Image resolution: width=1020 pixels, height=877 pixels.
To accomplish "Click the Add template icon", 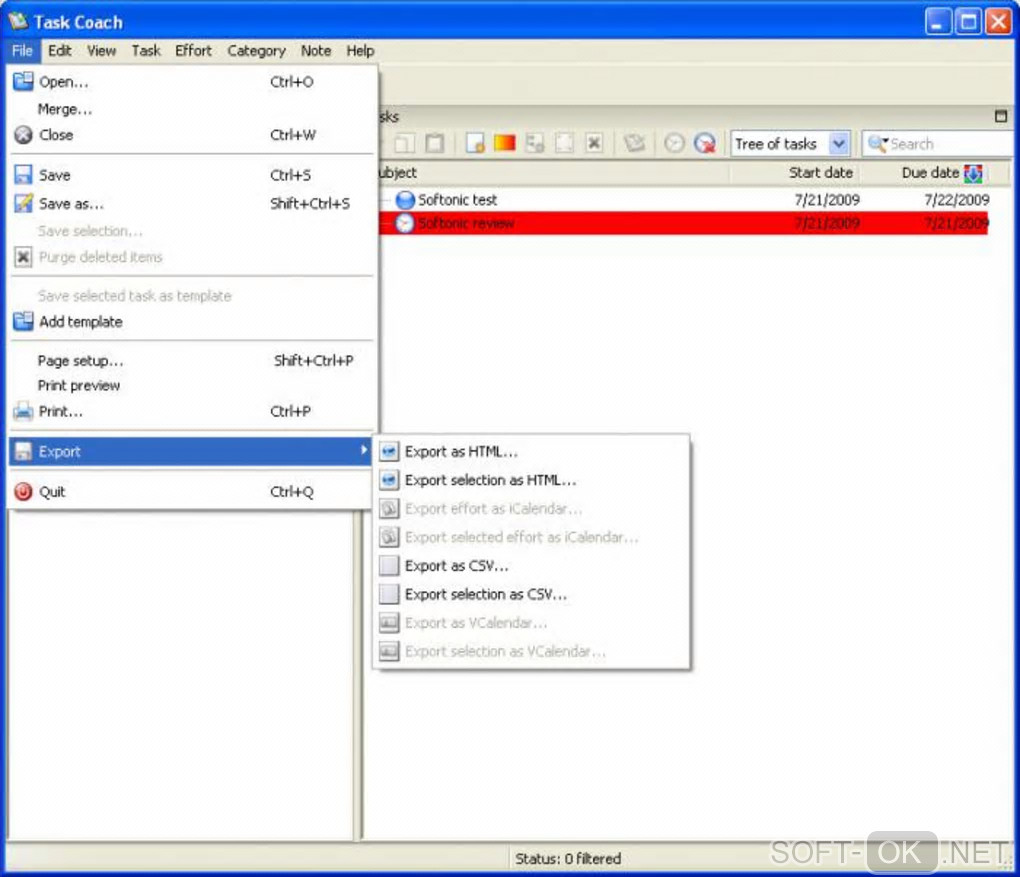I will (23, 321).
